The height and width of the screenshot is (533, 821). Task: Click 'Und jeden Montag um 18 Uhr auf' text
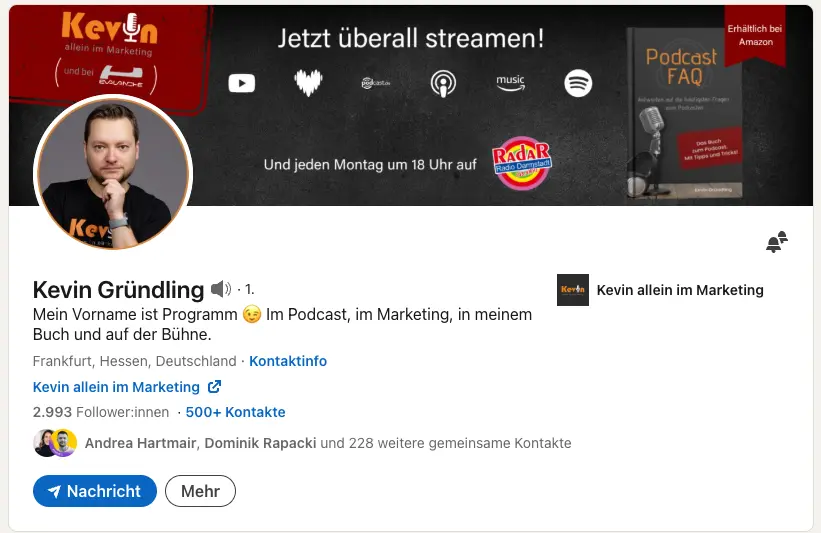(370, 164)
